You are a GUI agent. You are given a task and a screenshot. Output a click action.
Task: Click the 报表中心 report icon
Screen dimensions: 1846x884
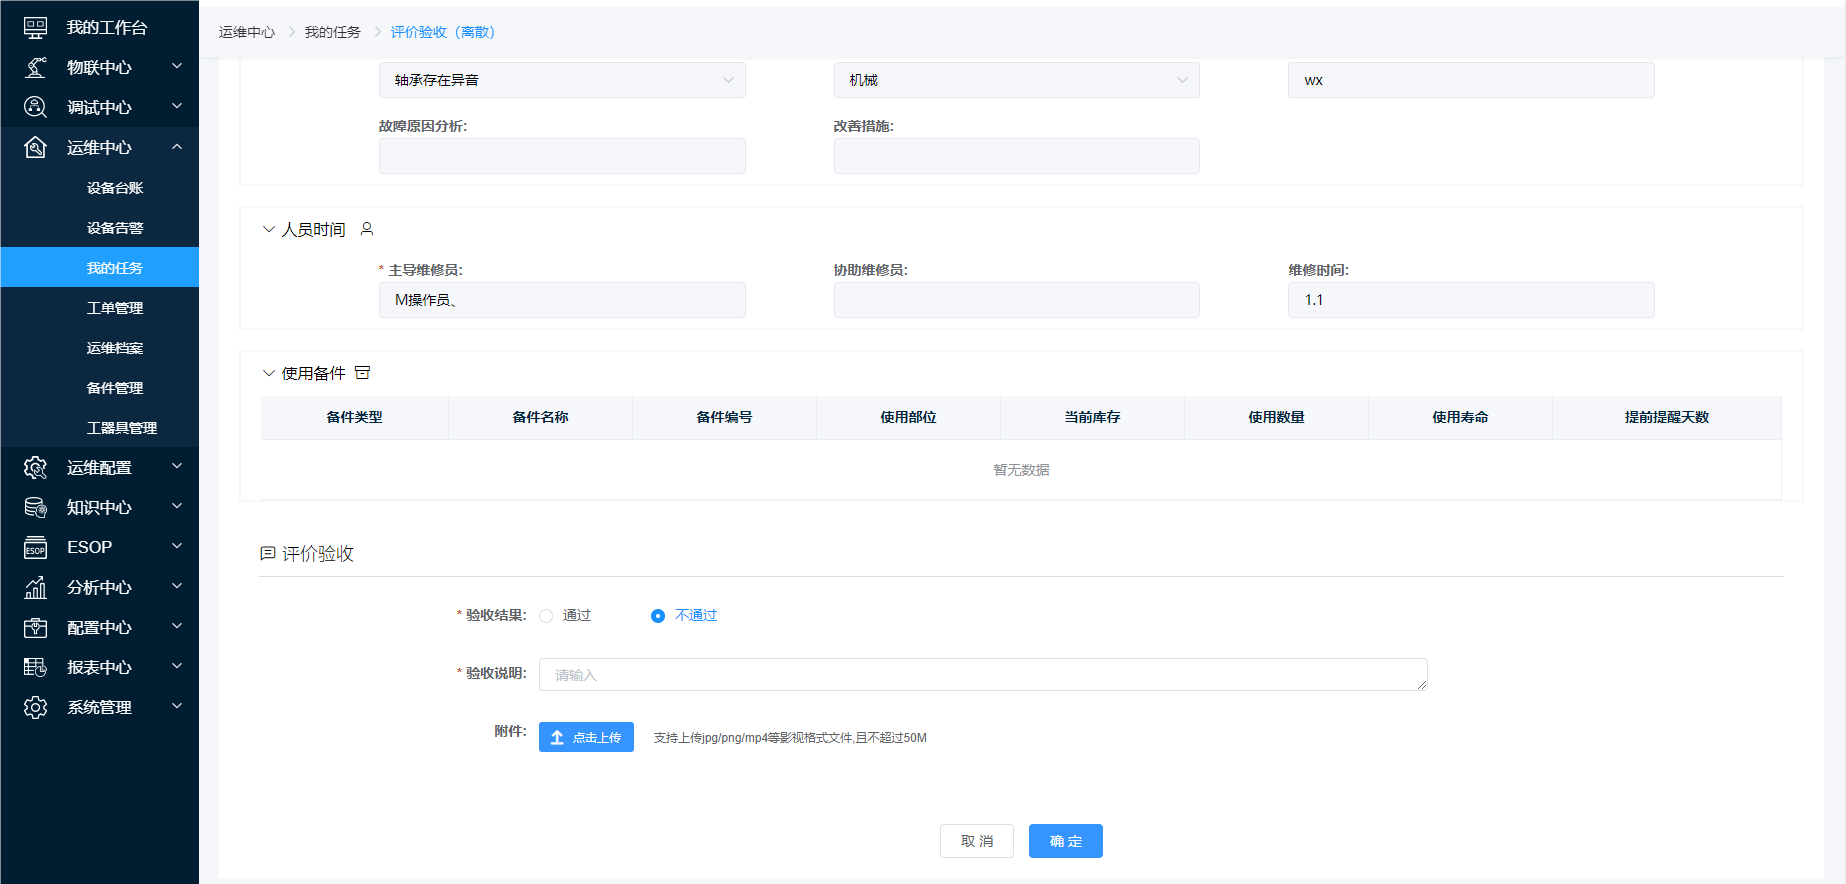click(35, 668)
